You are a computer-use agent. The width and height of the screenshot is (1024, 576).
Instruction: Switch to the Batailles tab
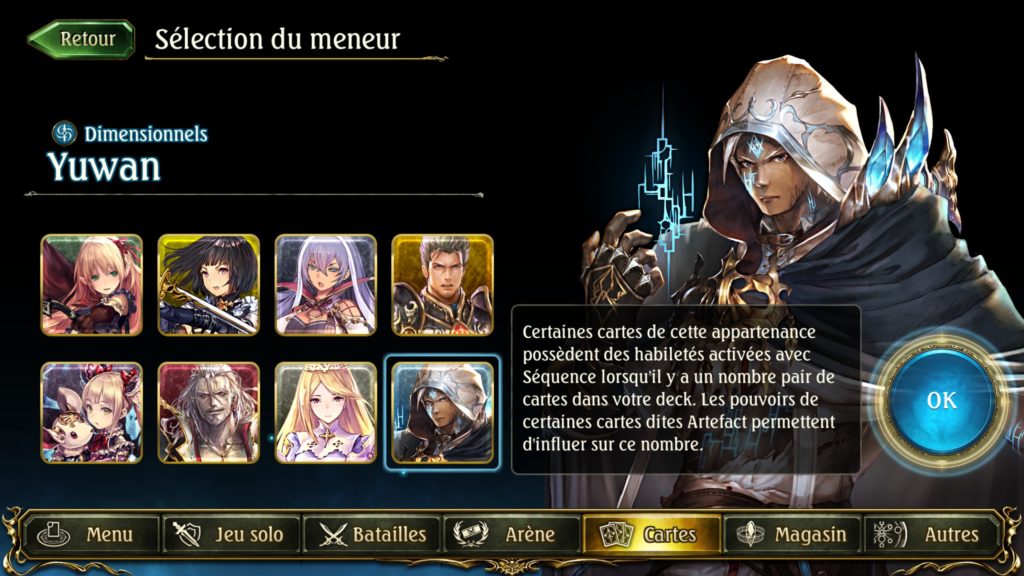[372, 535]
